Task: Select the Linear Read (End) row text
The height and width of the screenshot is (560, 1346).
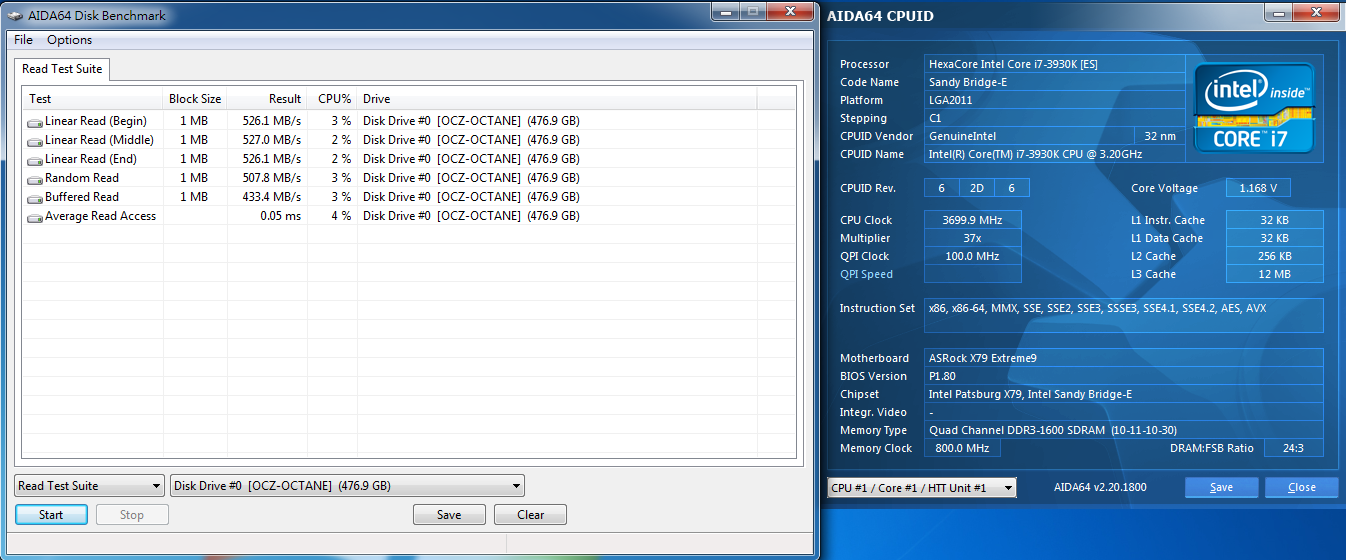Action: tap(91, 160)
